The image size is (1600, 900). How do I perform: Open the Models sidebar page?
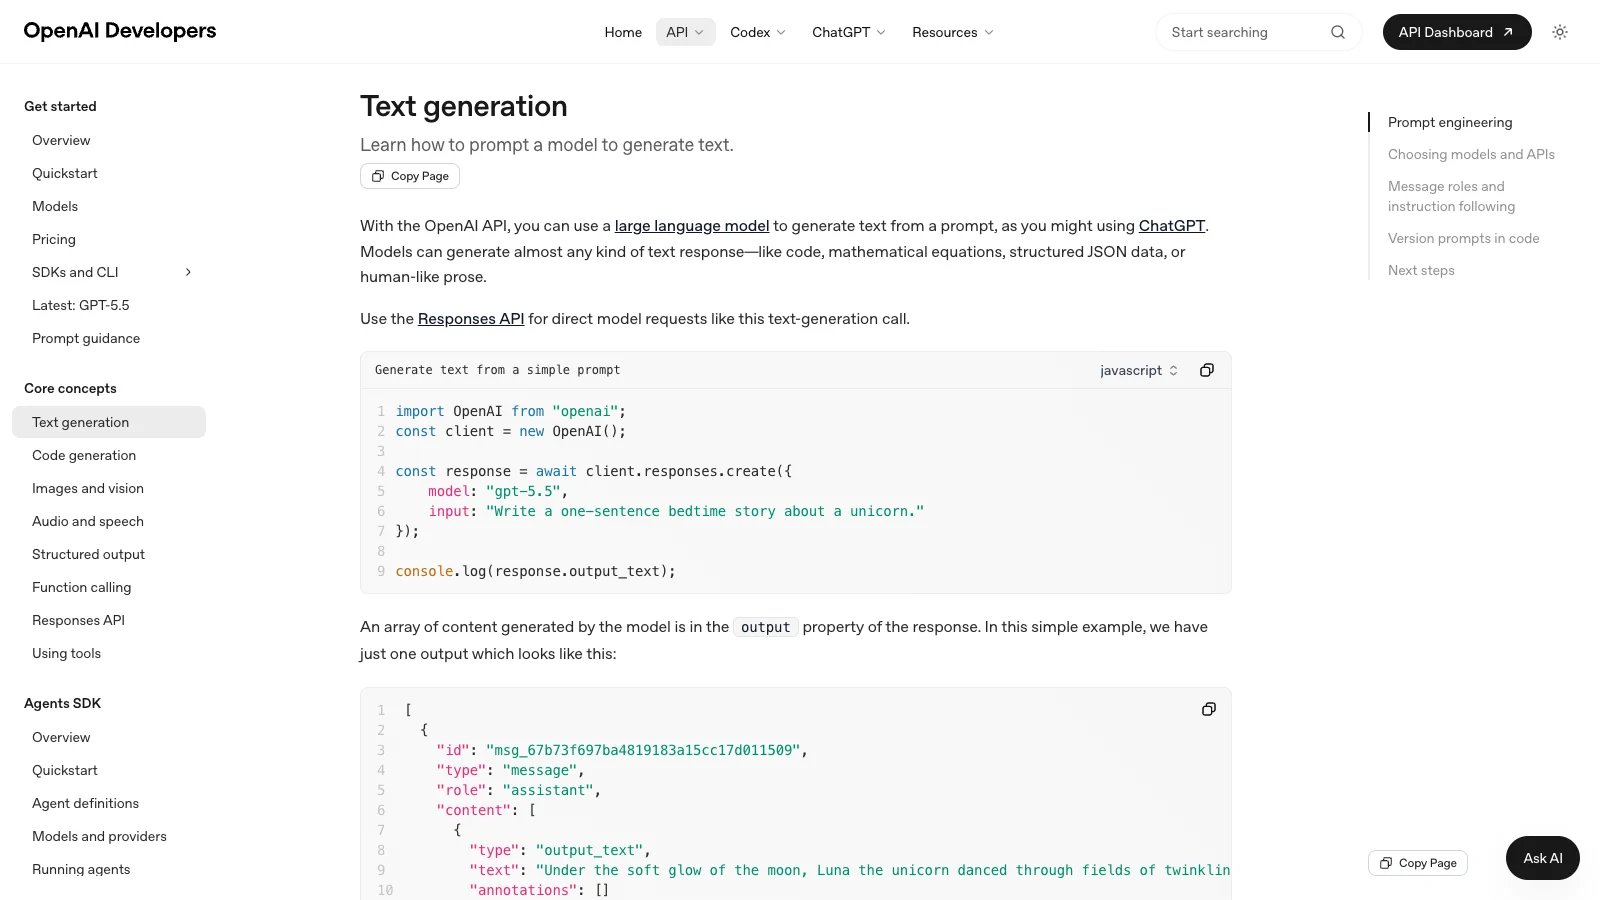55,206
